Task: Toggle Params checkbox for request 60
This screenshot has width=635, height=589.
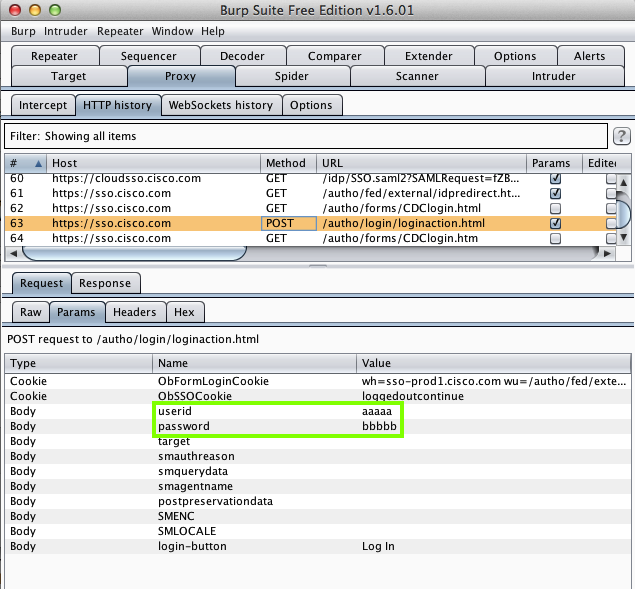Action: pos(556,178)
